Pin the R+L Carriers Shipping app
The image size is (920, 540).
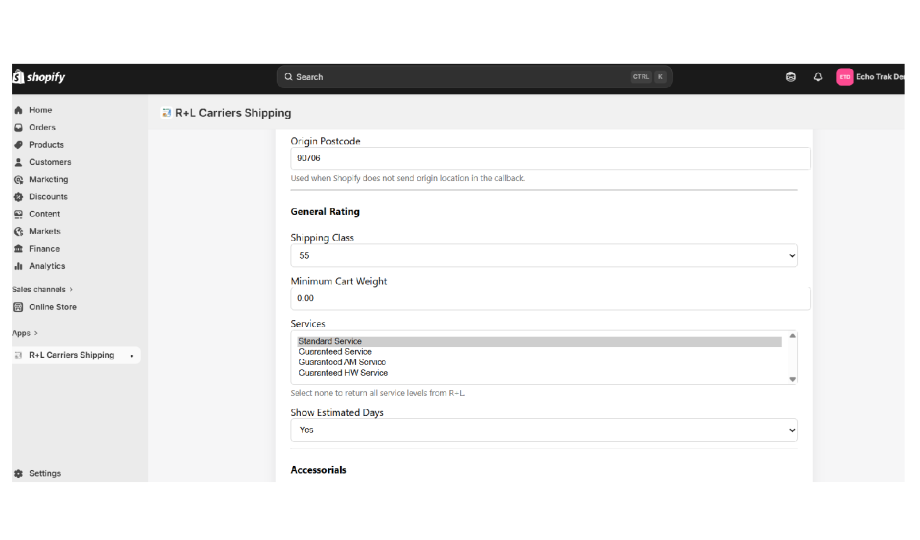(x=132, y=355)
